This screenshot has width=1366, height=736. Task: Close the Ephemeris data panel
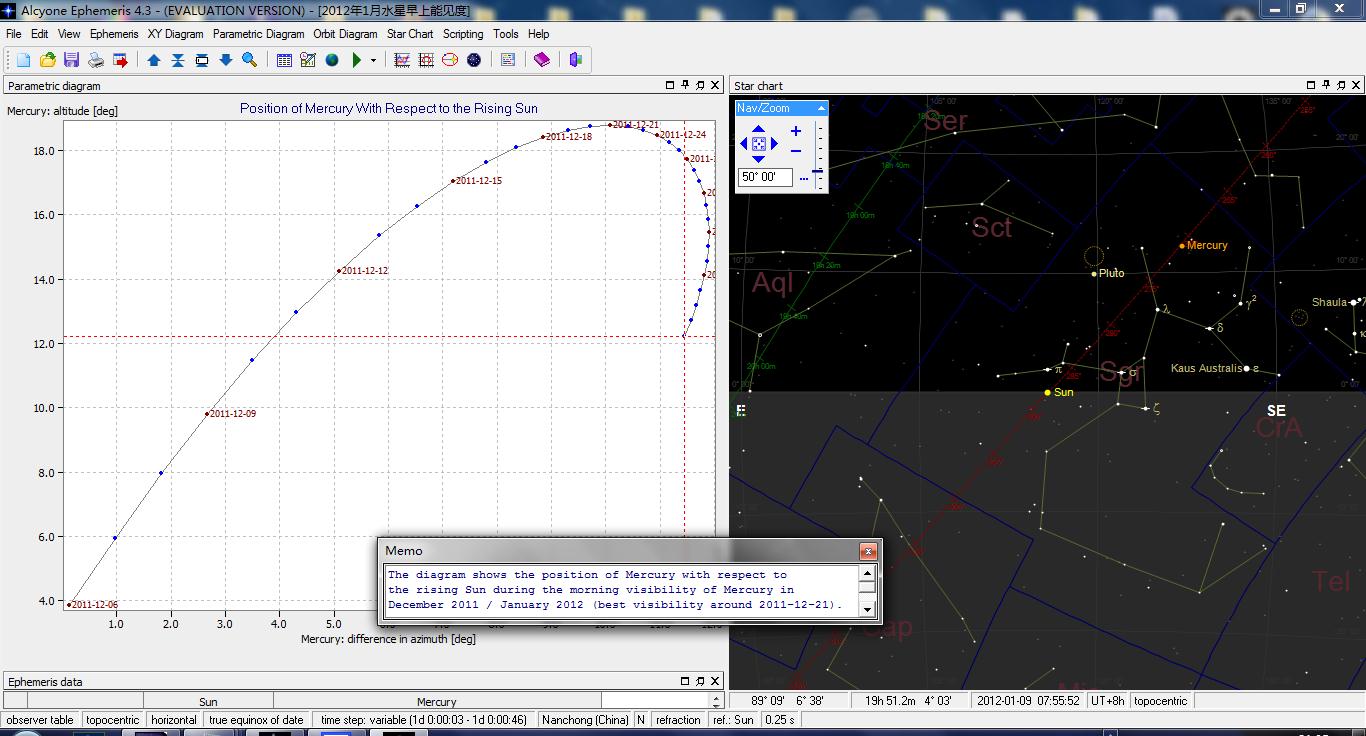pos(715,681)
